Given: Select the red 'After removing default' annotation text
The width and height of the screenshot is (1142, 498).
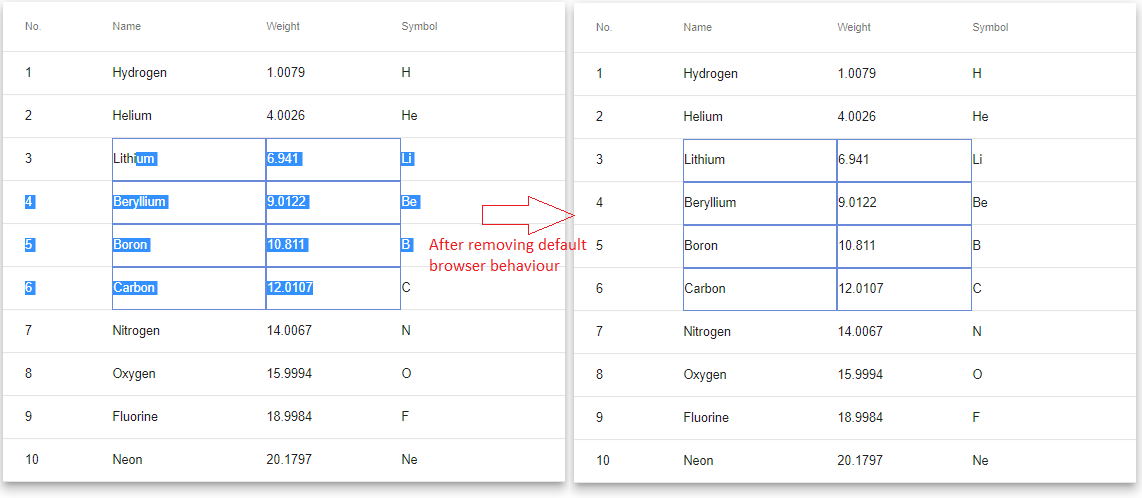Looking at the screenshot, I should pyautogui.click(x=508, y=245).
